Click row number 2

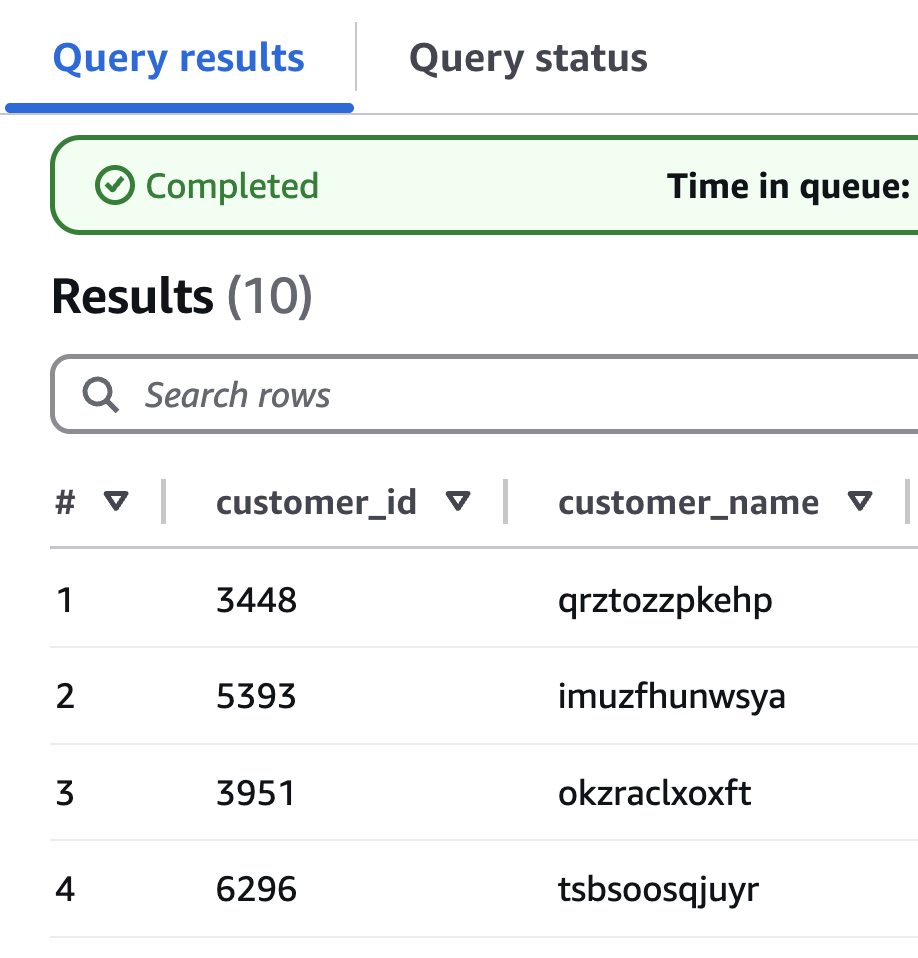pos(65,697)
